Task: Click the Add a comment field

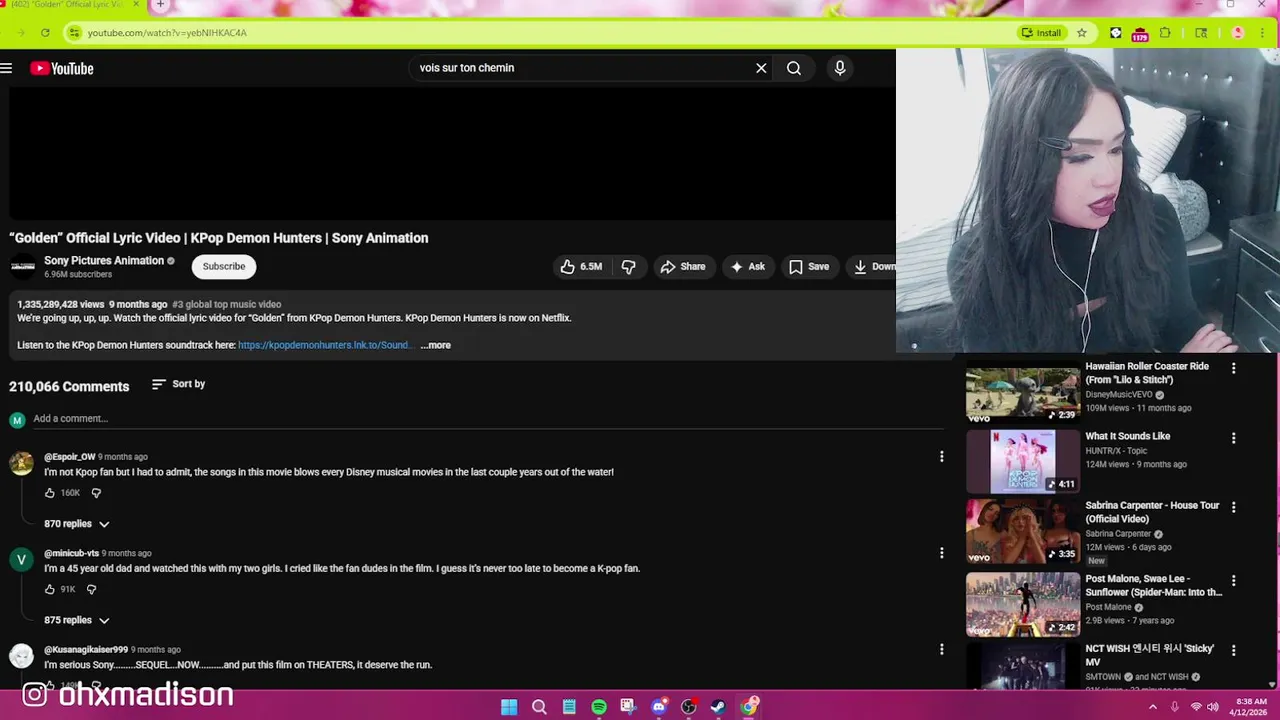Action: [x=488, y=419]
